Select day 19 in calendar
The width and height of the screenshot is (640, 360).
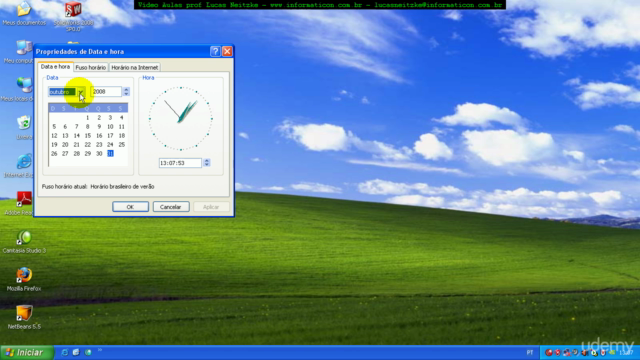tap(54, 144)
